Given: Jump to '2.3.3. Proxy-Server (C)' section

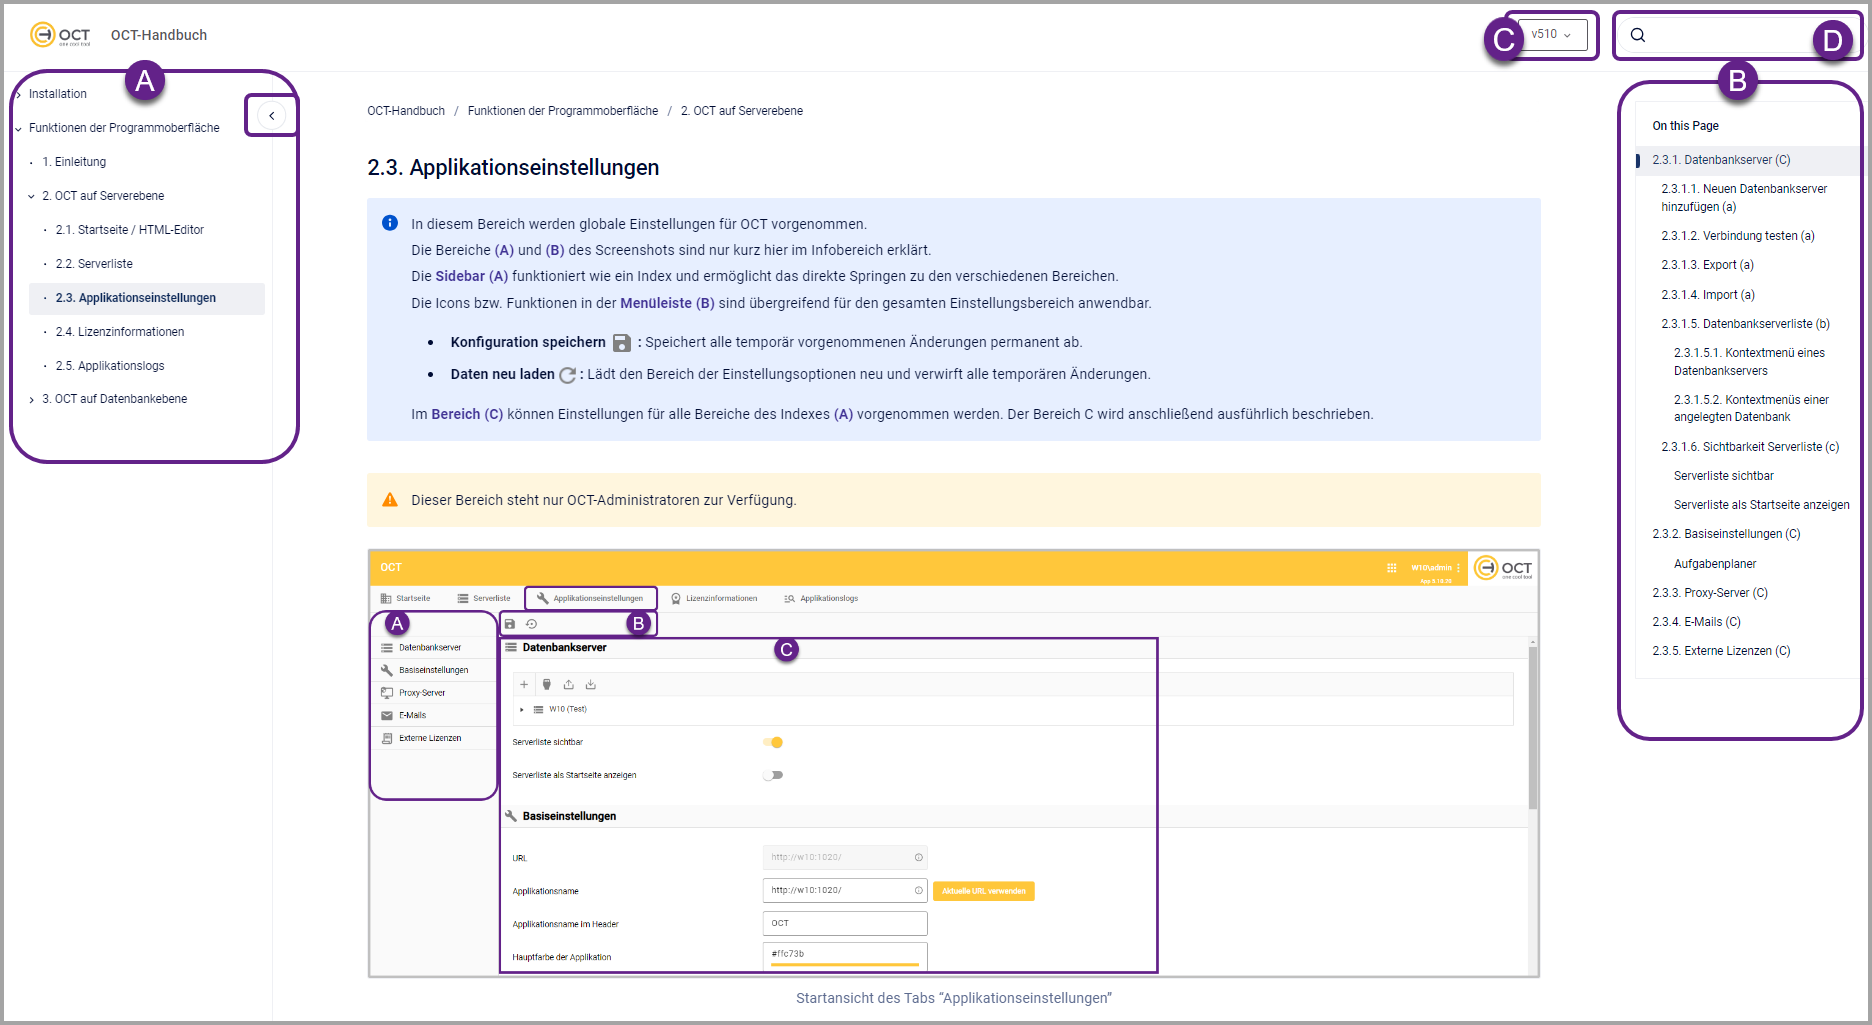Looking at the screenshot, I should click(x=1710, y=593).
